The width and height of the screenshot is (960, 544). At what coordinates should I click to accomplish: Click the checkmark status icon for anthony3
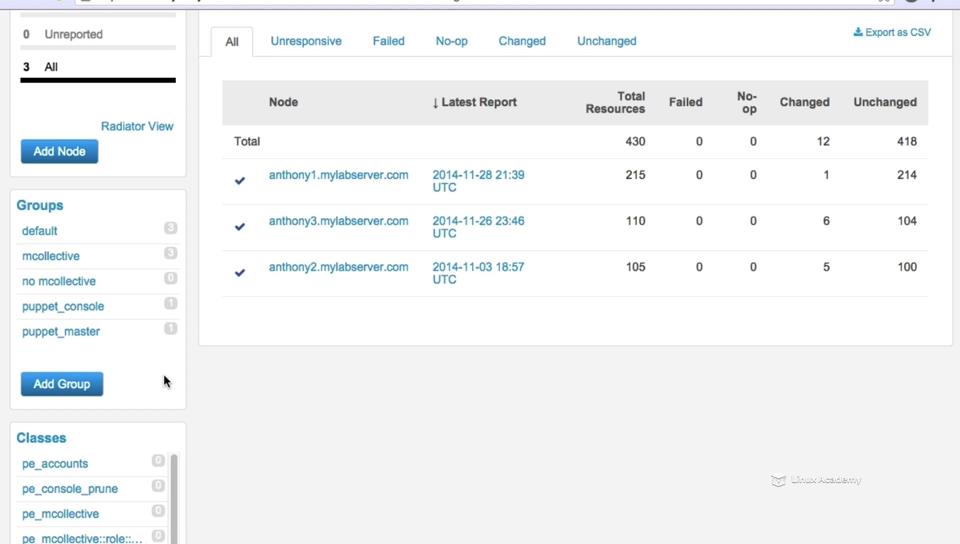pyautogui.click(x=240, y=226)
